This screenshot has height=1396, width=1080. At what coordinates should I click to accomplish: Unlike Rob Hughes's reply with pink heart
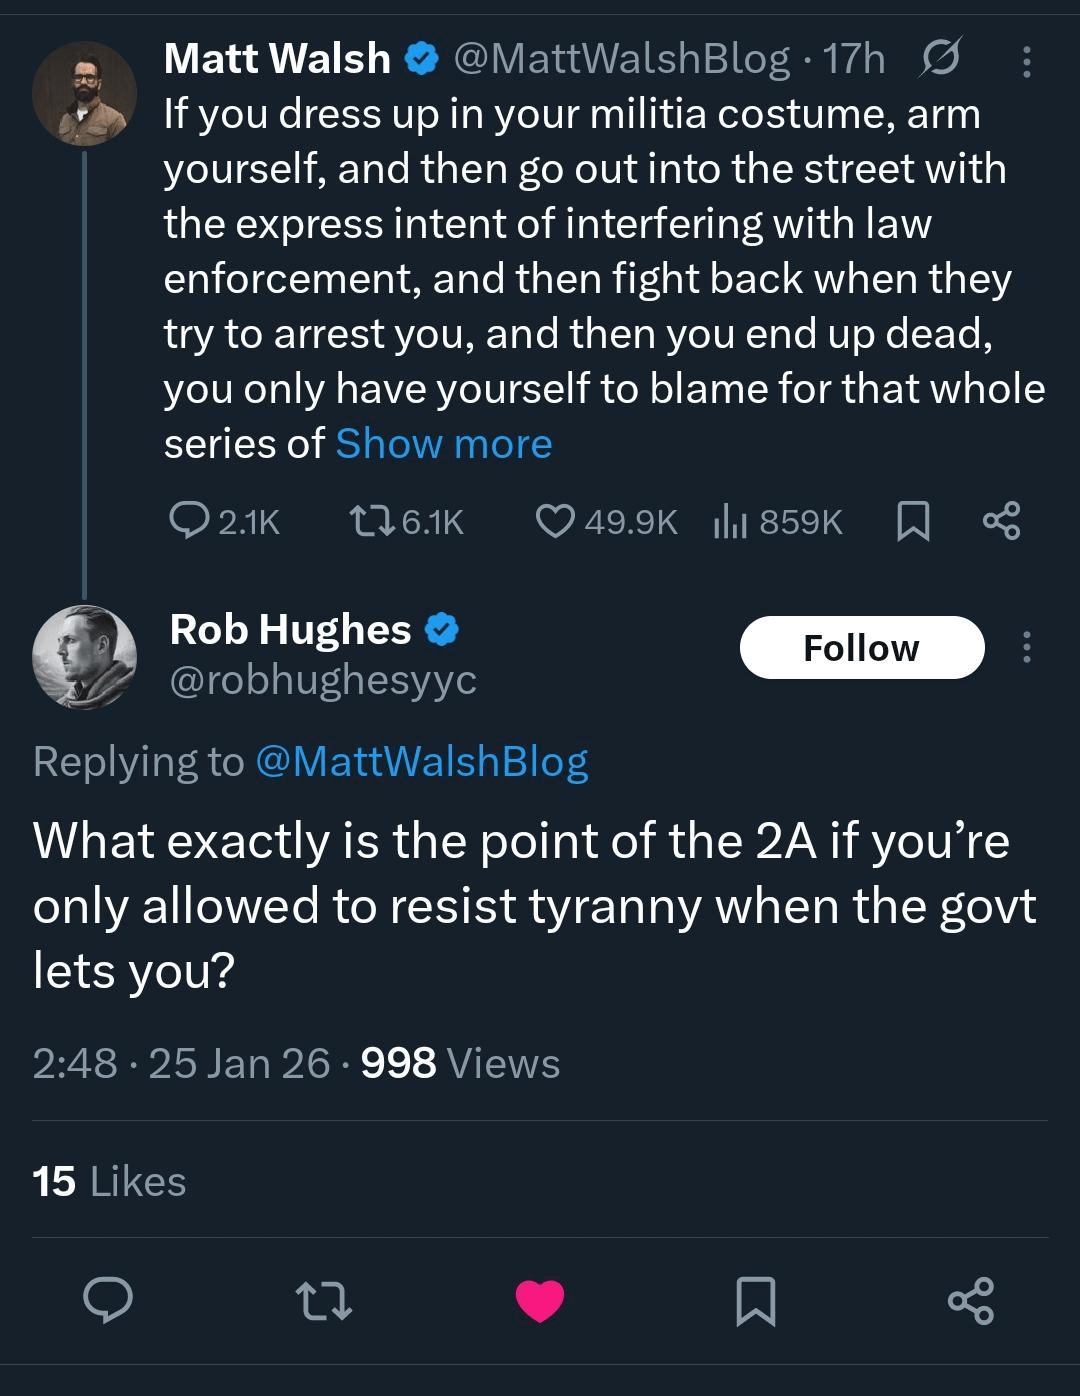tap(540, 1300)
